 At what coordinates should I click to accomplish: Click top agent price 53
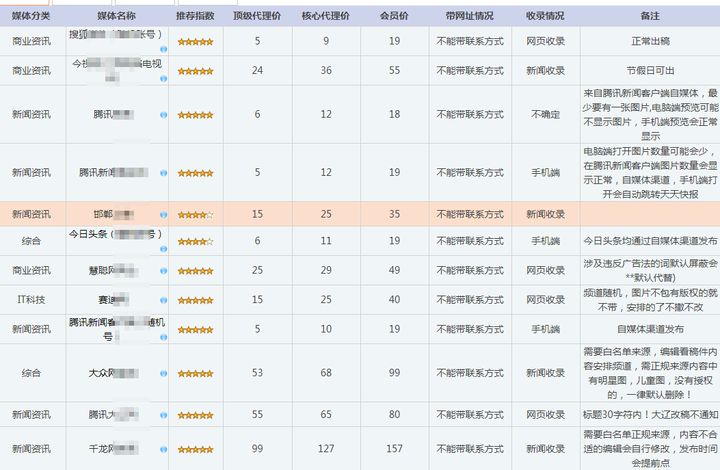tap(257, 373)
